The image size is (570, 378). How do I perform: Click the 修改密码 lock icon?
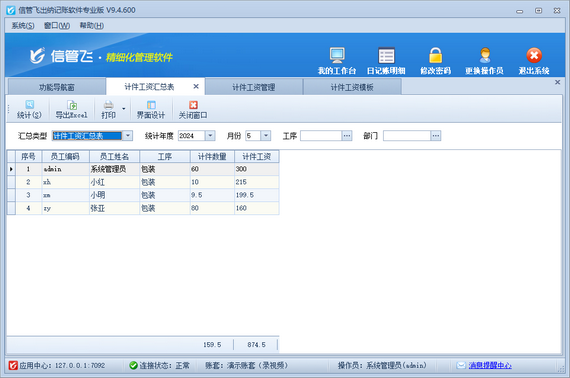(x=435, y=56)
